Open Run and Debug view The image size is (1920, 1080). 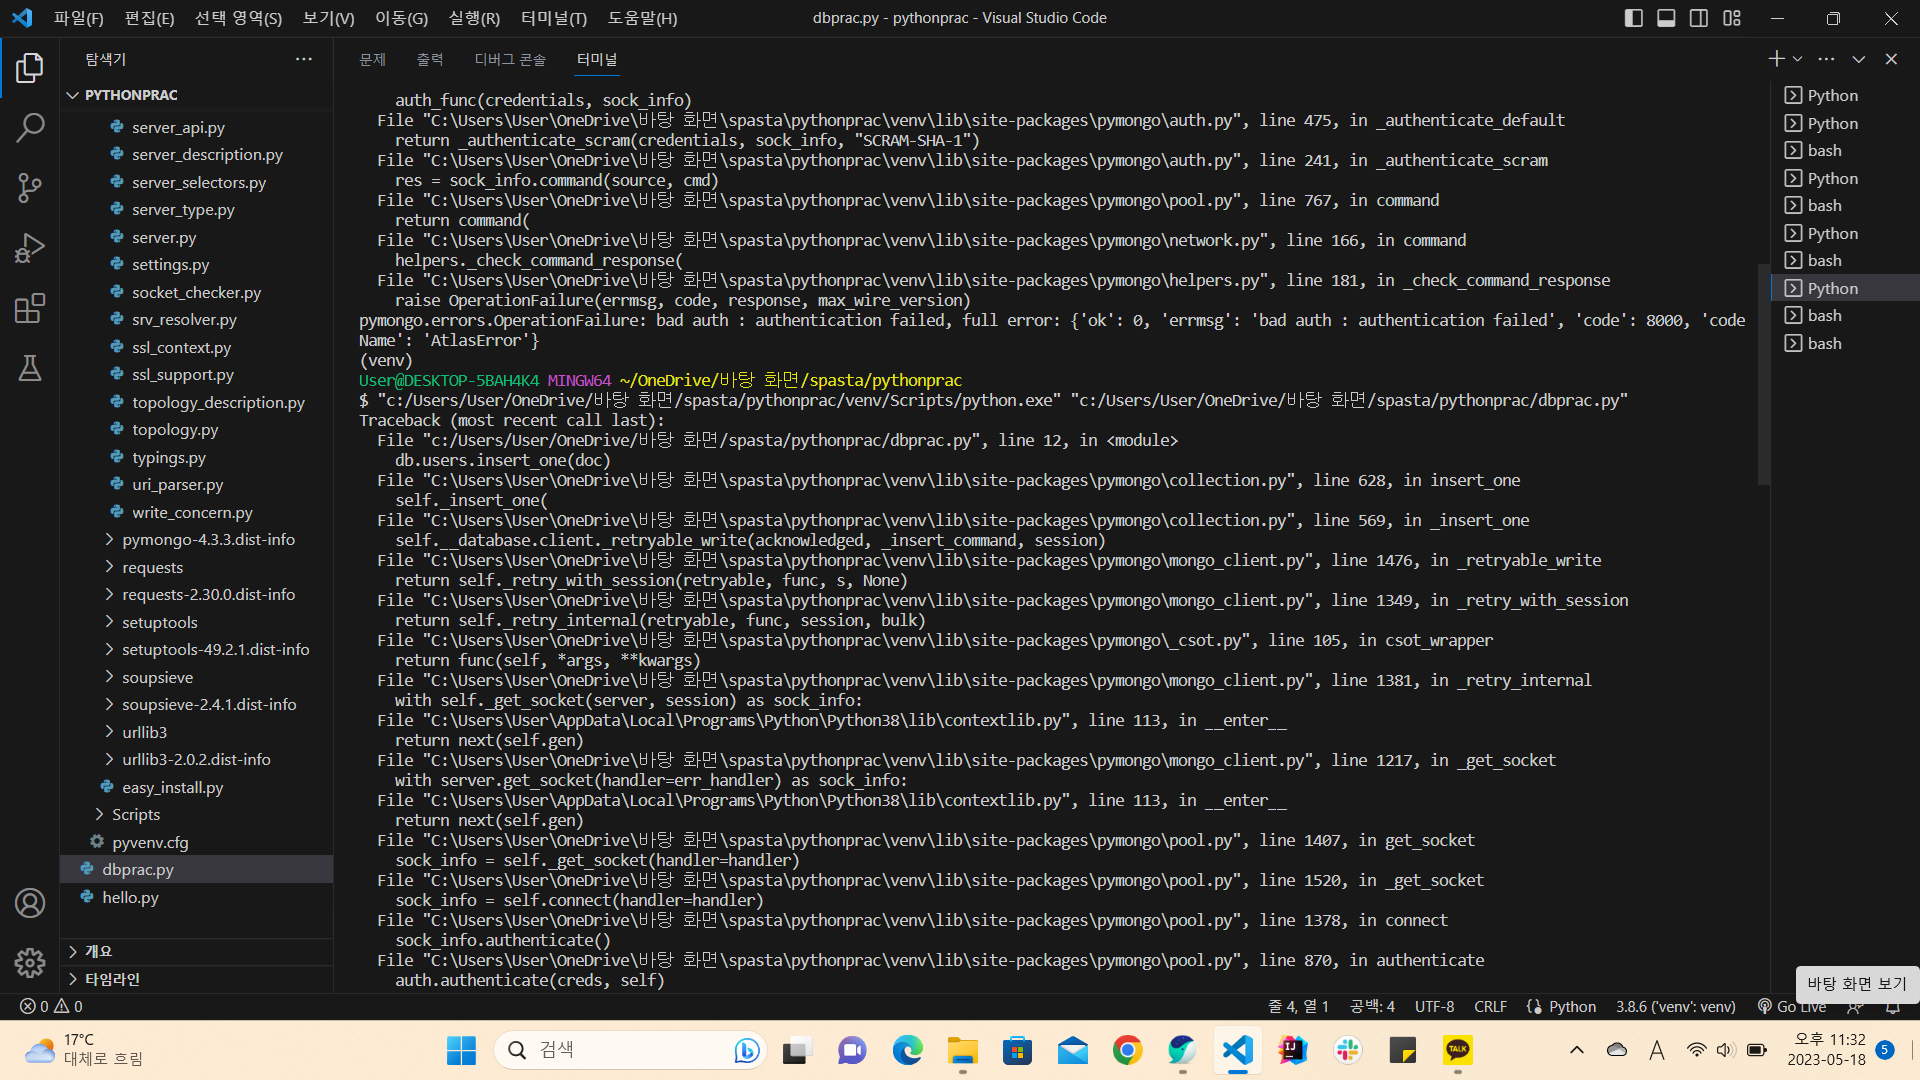click(30, 248)
